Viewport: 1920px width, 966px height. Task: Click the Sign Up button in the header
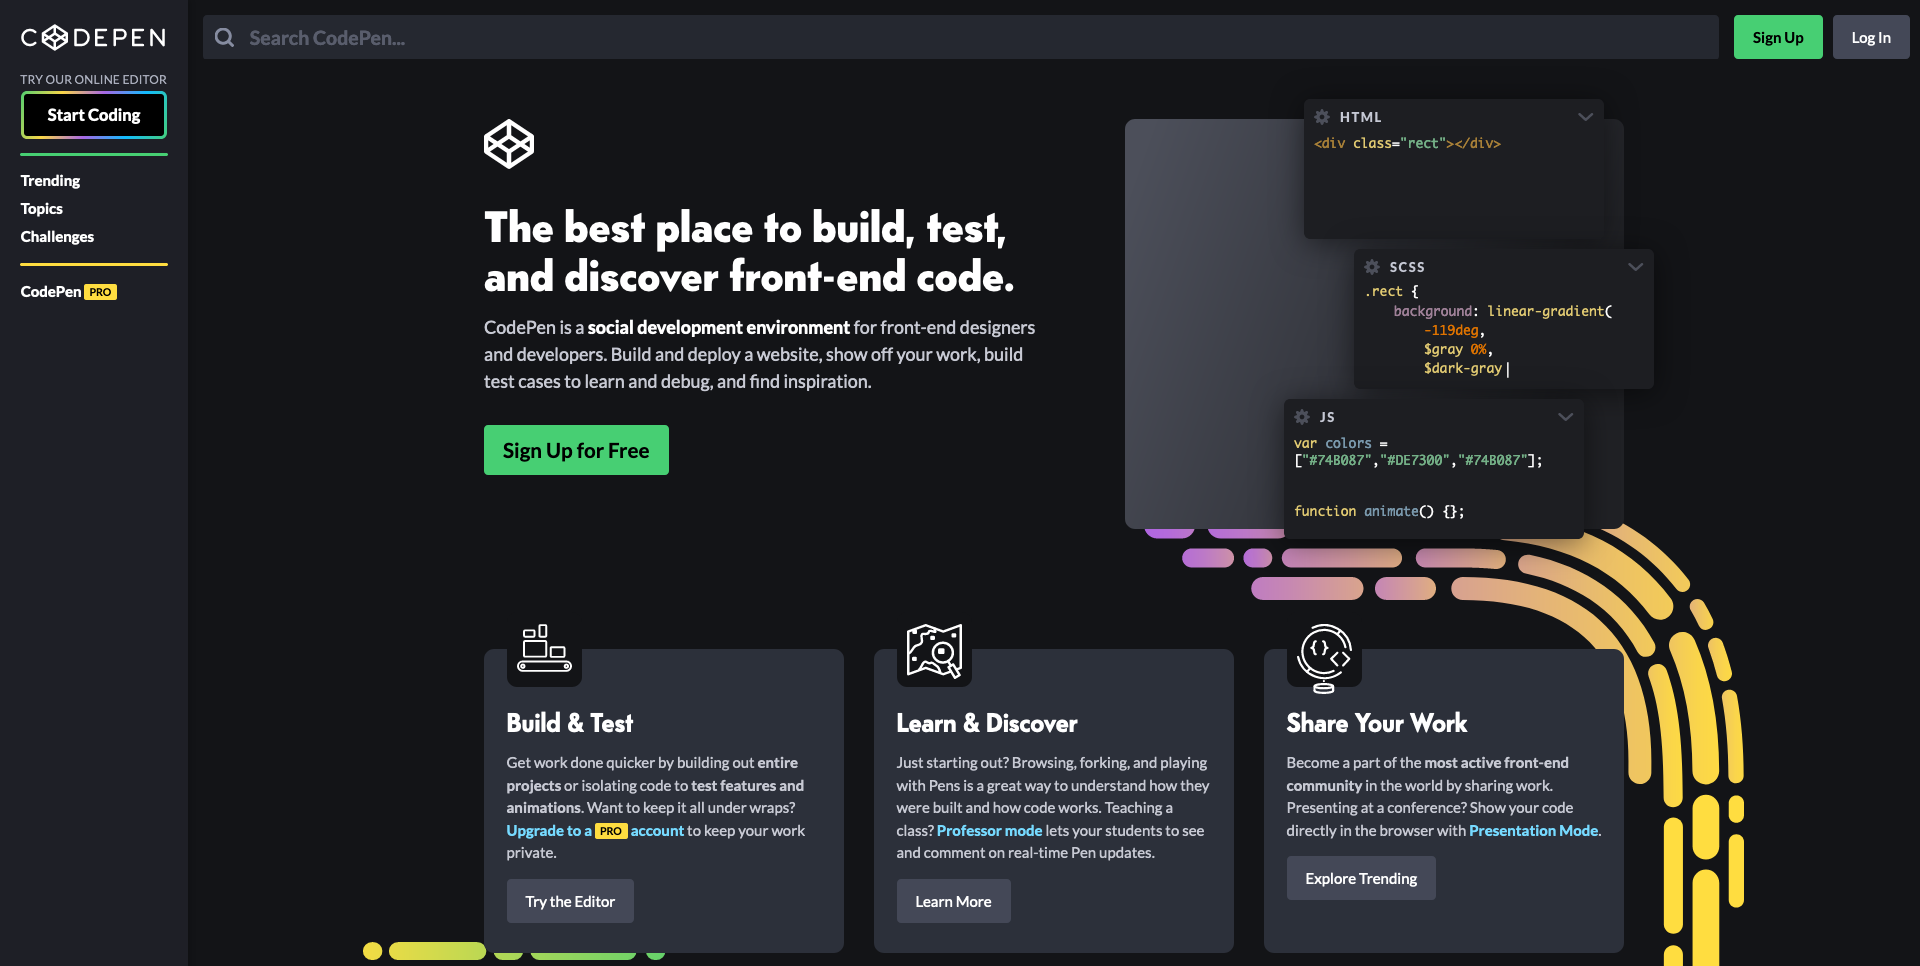tap(1778, 37)
